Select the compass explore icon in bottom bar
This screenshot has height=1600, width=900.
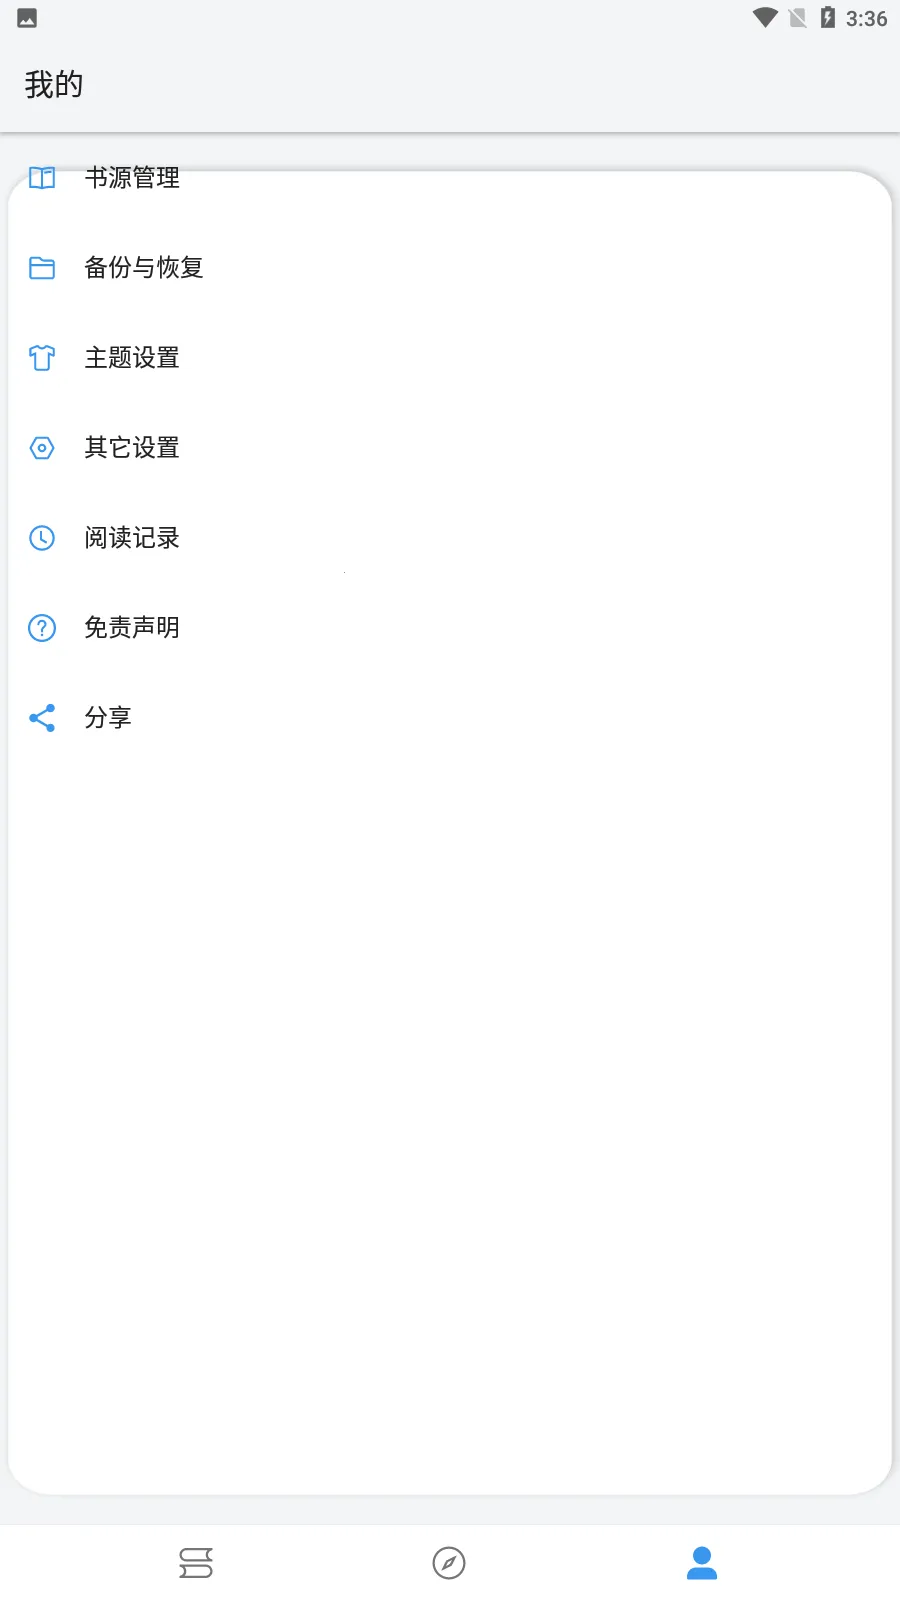[449, 1562]
